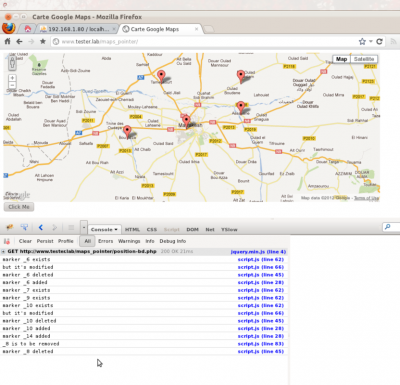
Task: Open the bookmark star dropdown arrow
Action: 370,41
